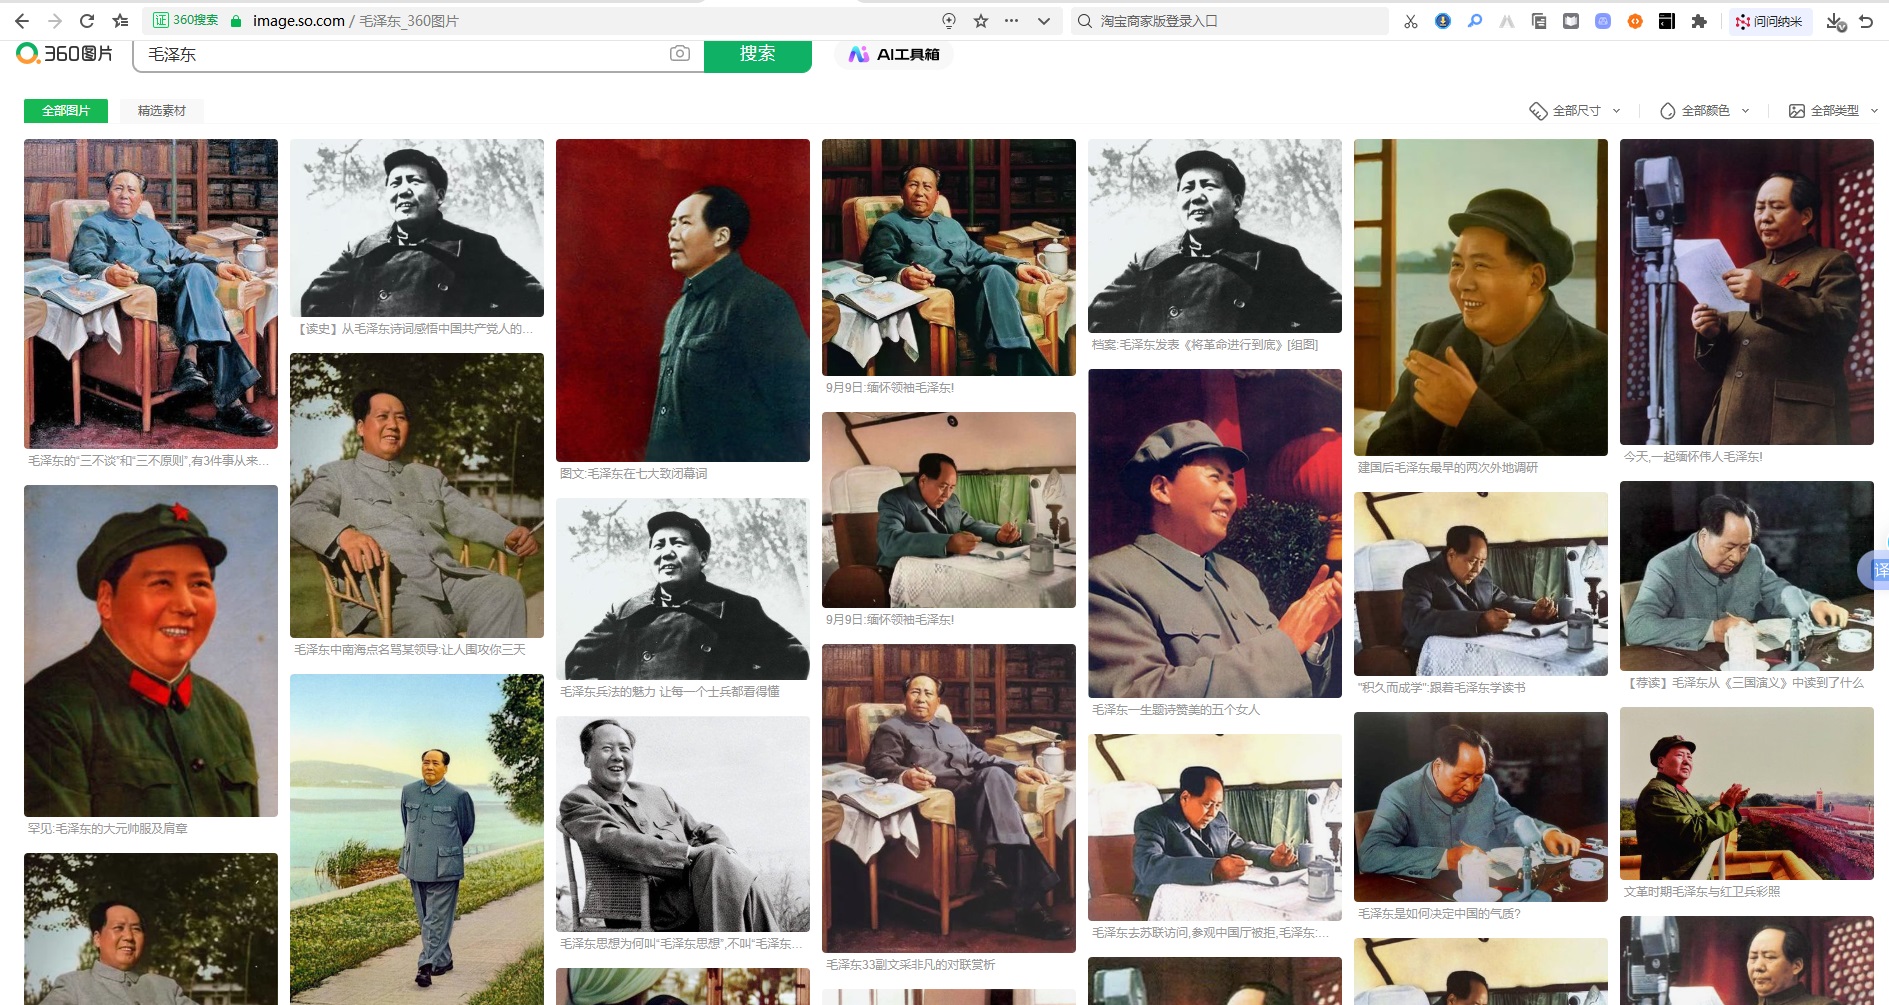Expand the address bar chevron dropdown
The image size is (1889, 1005).
1044,21
